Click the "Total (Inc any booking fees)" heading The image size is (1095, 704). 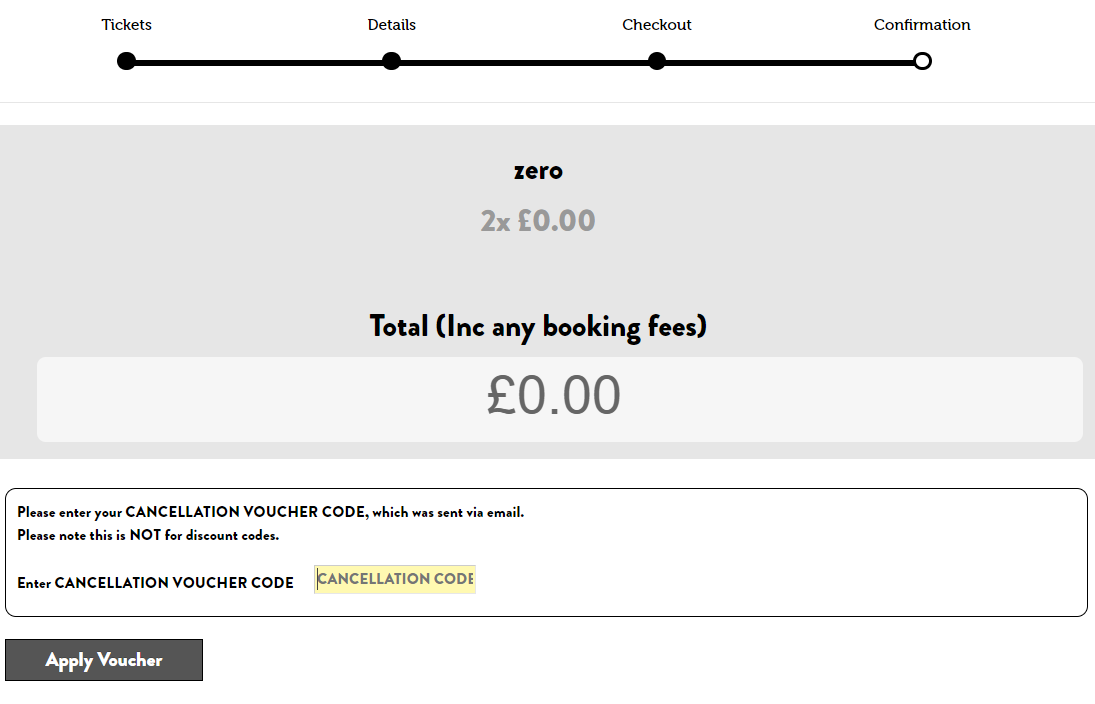(538, 326)
